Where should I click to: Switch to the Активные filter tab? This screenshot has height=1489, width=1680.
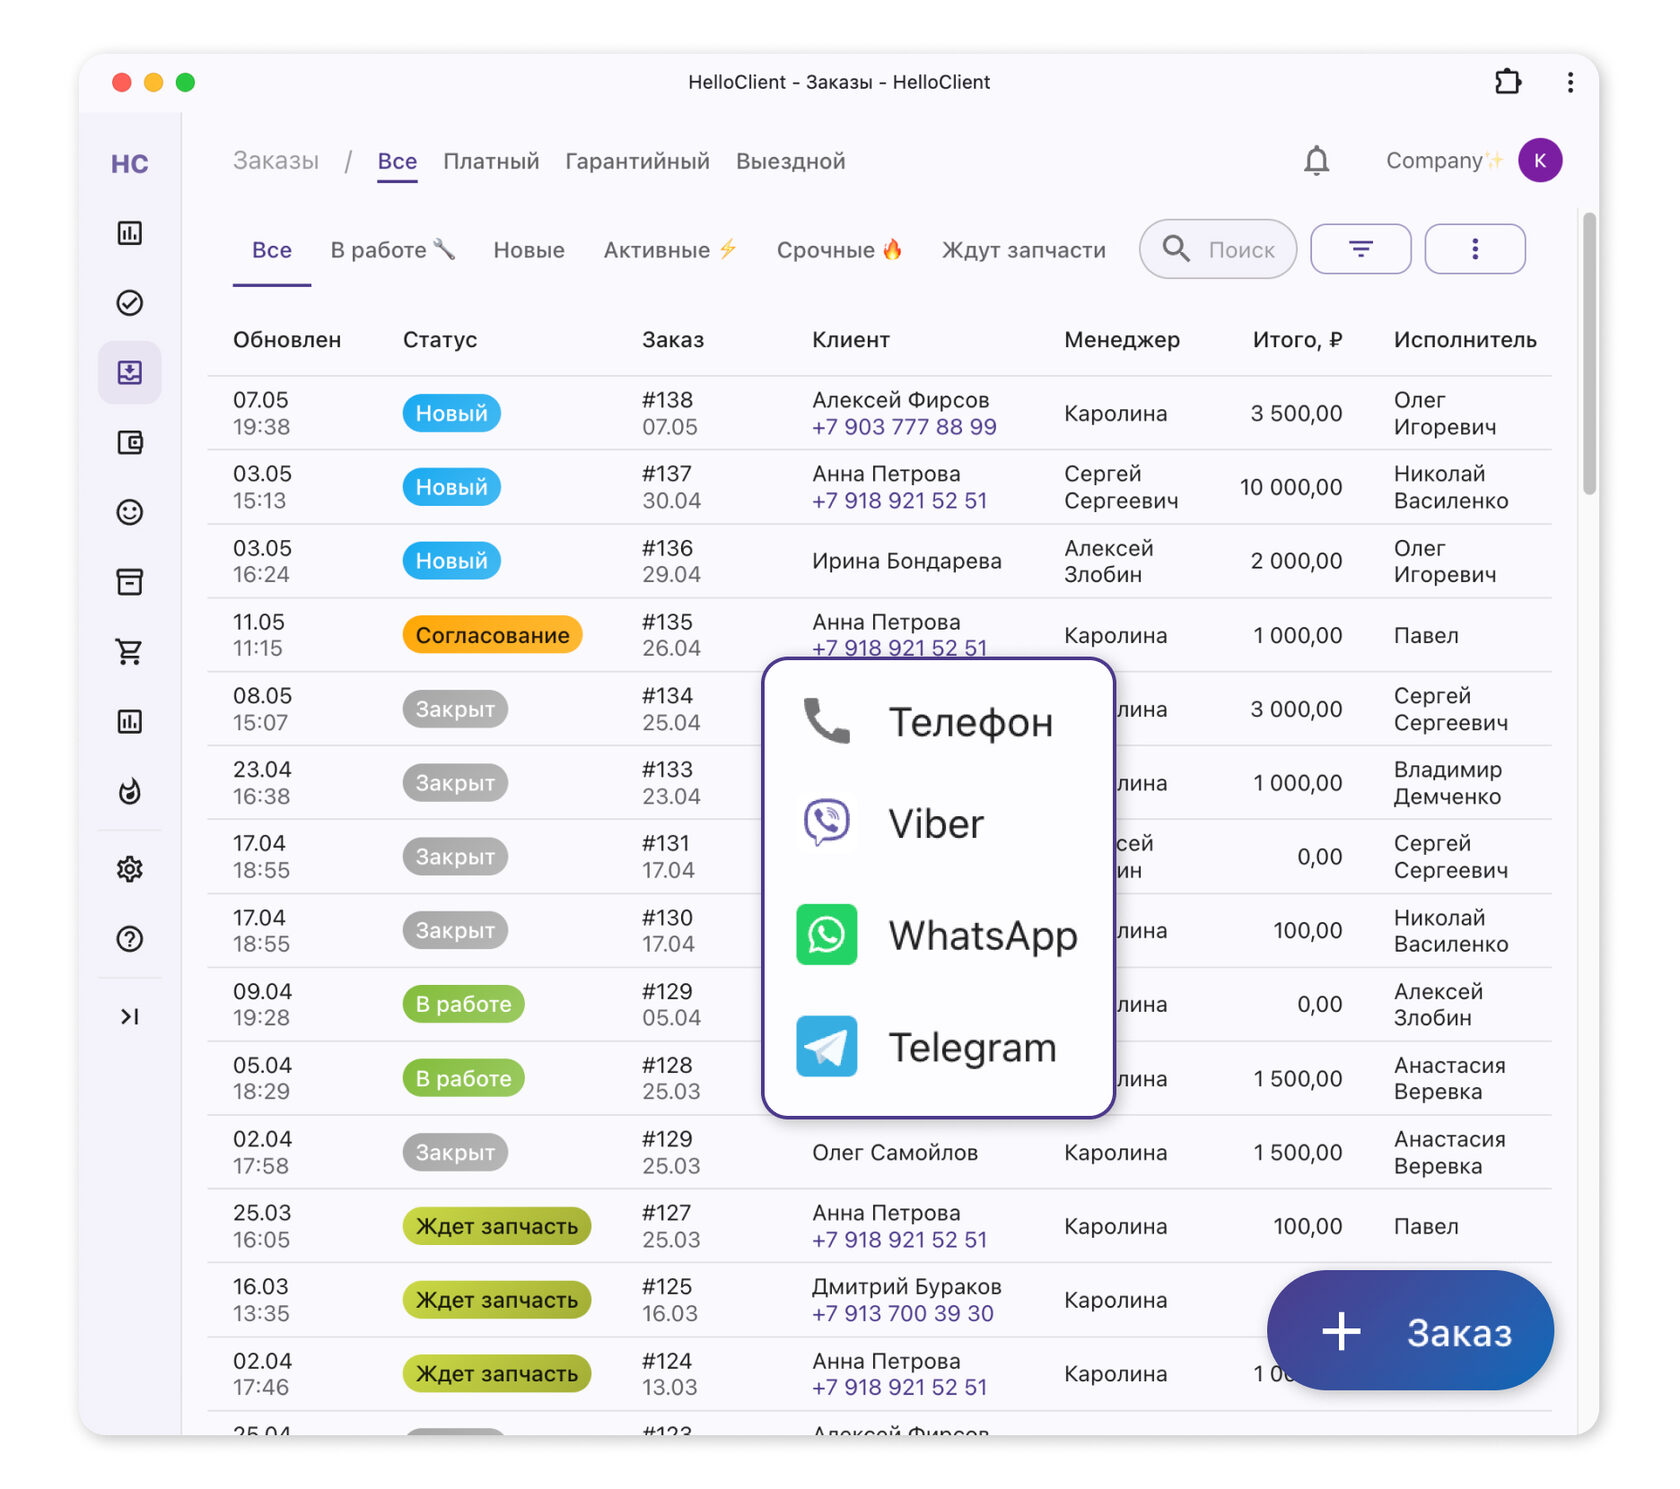click(x=670, y=250)
